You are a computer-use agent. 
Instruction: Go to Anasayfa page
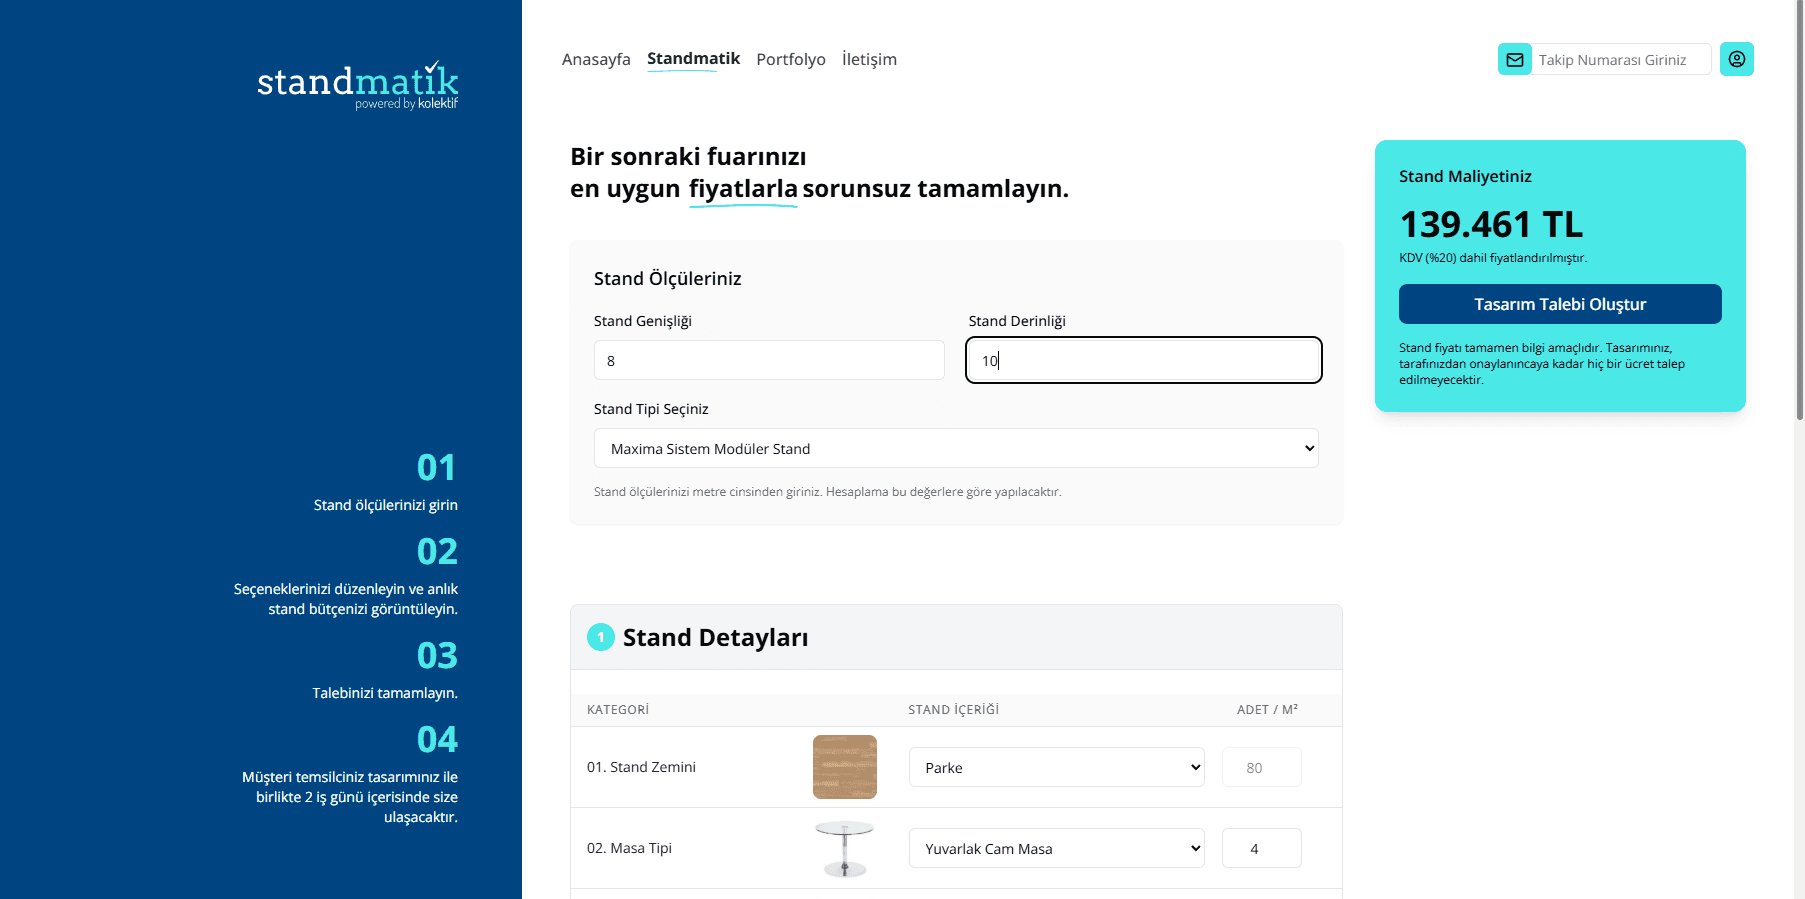pyautogui.click(x=596, y=59)
